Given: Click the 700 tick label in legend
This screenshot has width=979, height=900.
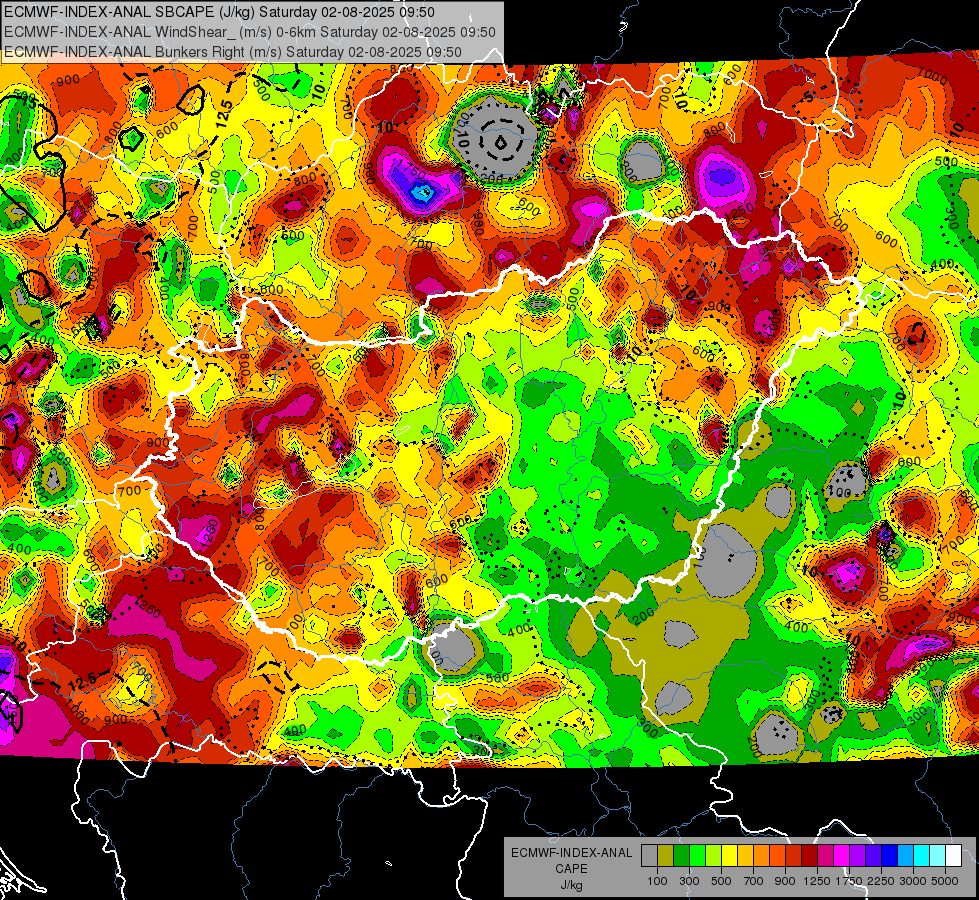Looking at the screenshot, I should pos(754,881).
